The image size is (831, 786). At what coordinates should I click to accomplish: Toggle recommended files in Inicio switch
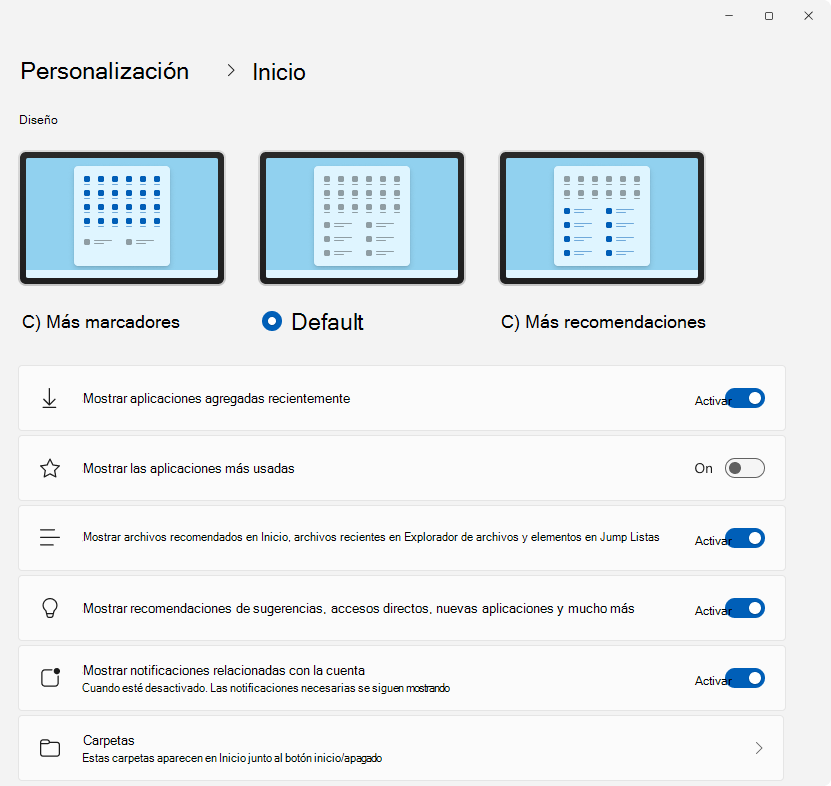pyautogui.click(x=745, y=538)
